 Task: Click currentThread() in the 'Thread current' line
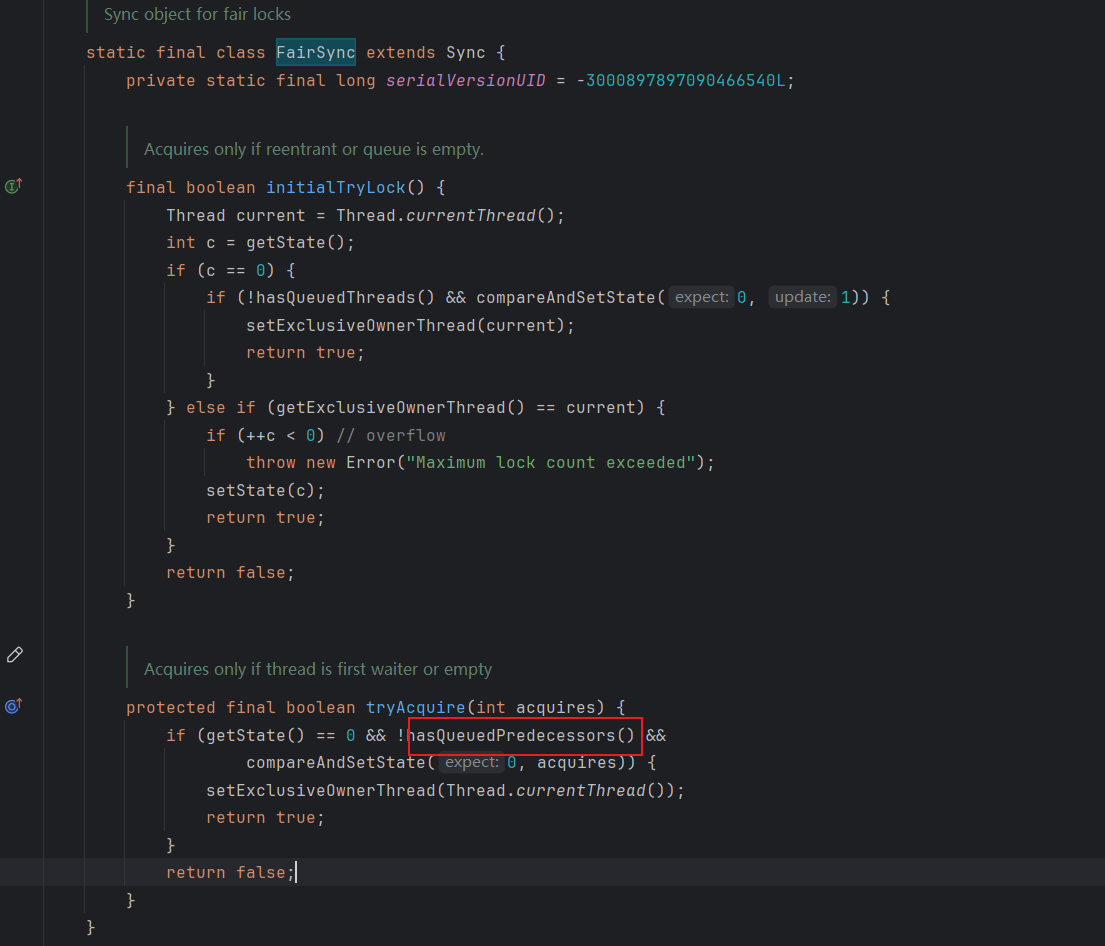coord(481,216)
